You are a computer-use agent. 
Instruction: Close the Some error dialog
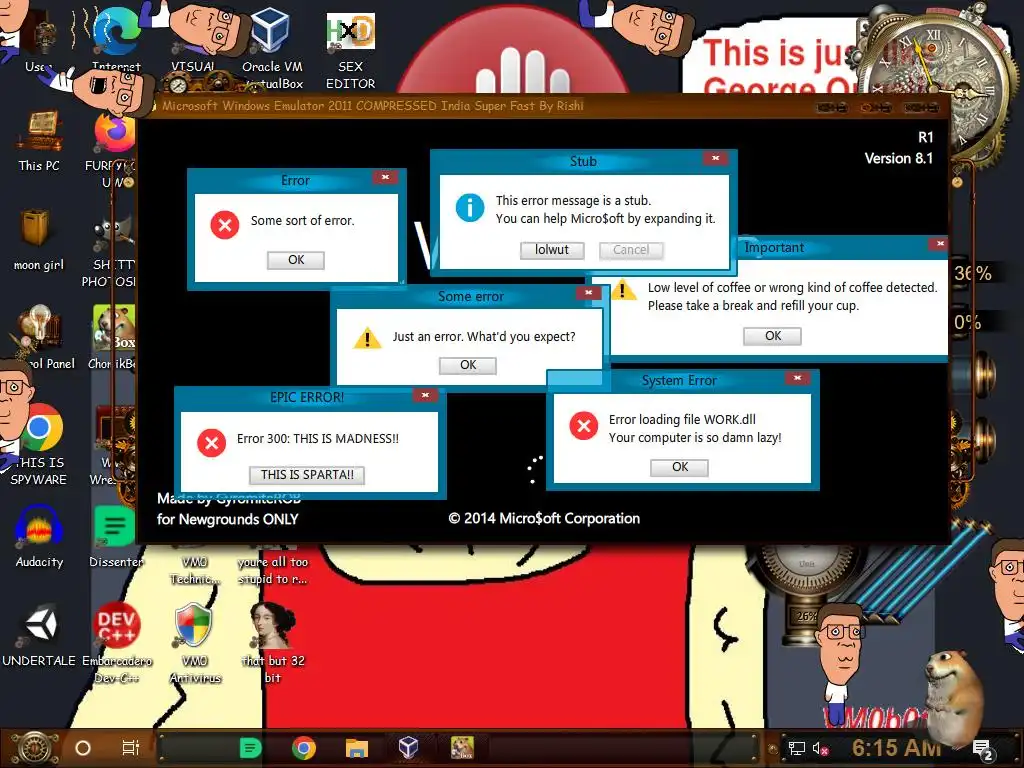[x=588, y=293]
